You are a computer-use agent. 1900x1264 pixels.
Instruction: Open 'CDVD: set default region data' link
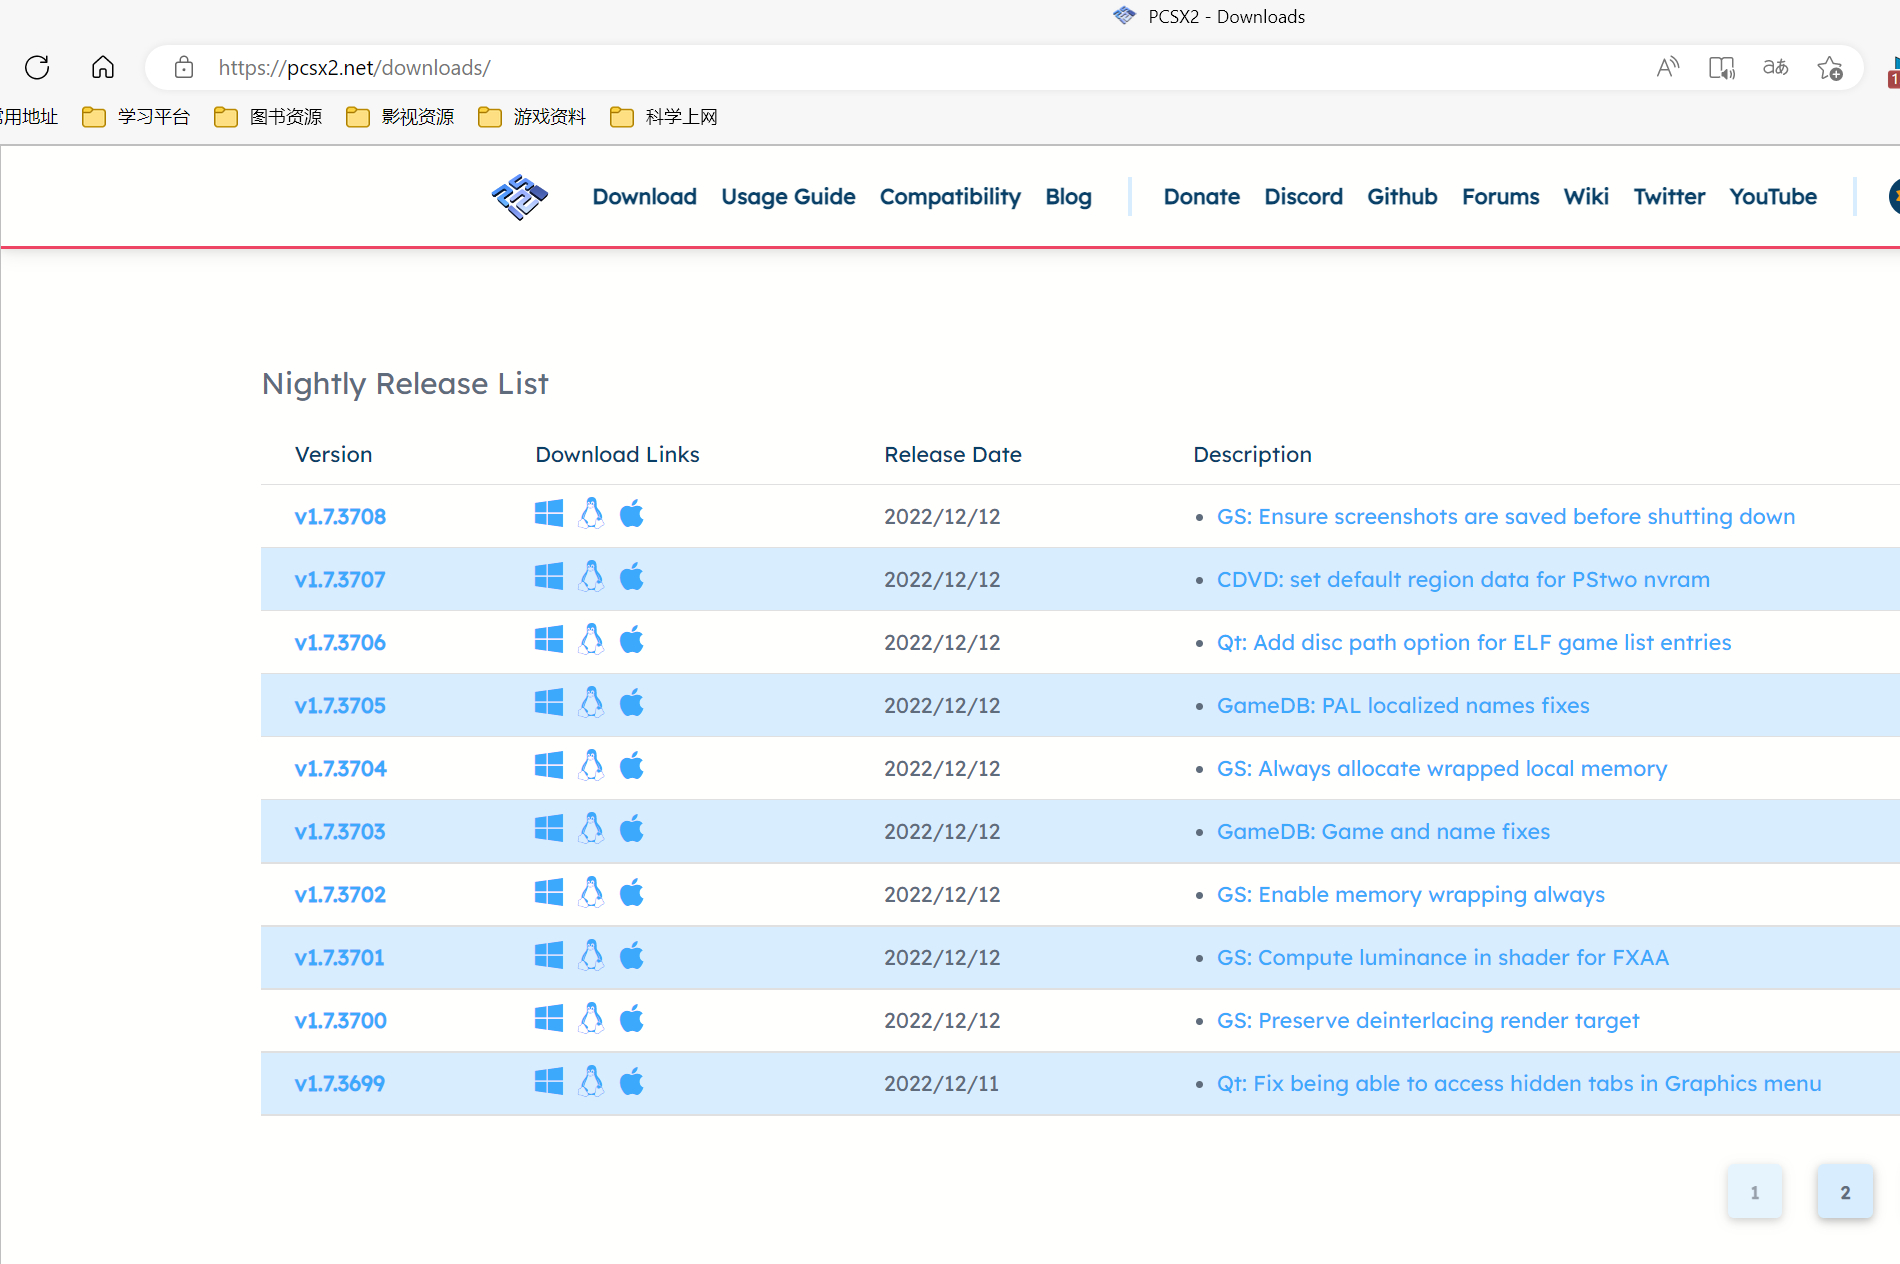pos(1463,580)
